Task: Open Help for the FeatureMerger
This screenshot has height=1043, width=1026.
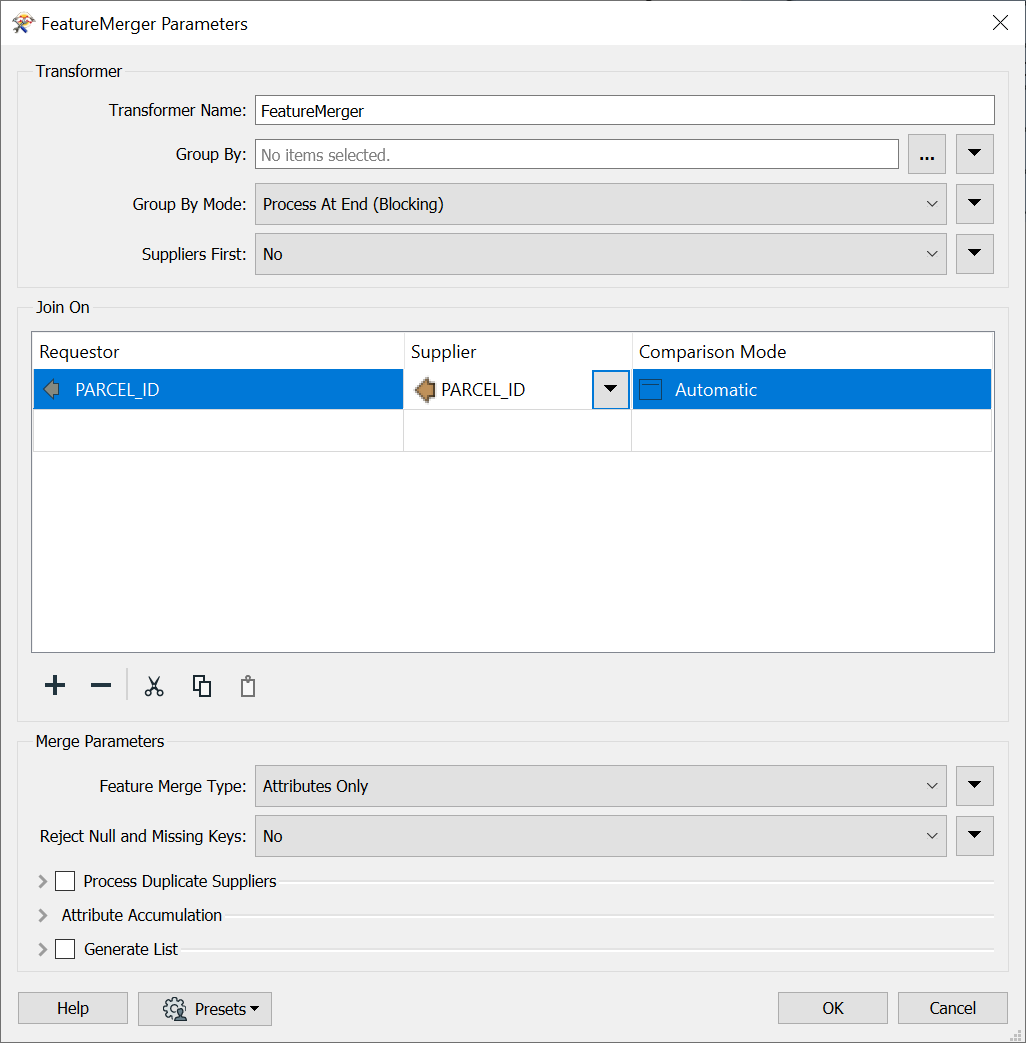Action: tap(72, 1008)
